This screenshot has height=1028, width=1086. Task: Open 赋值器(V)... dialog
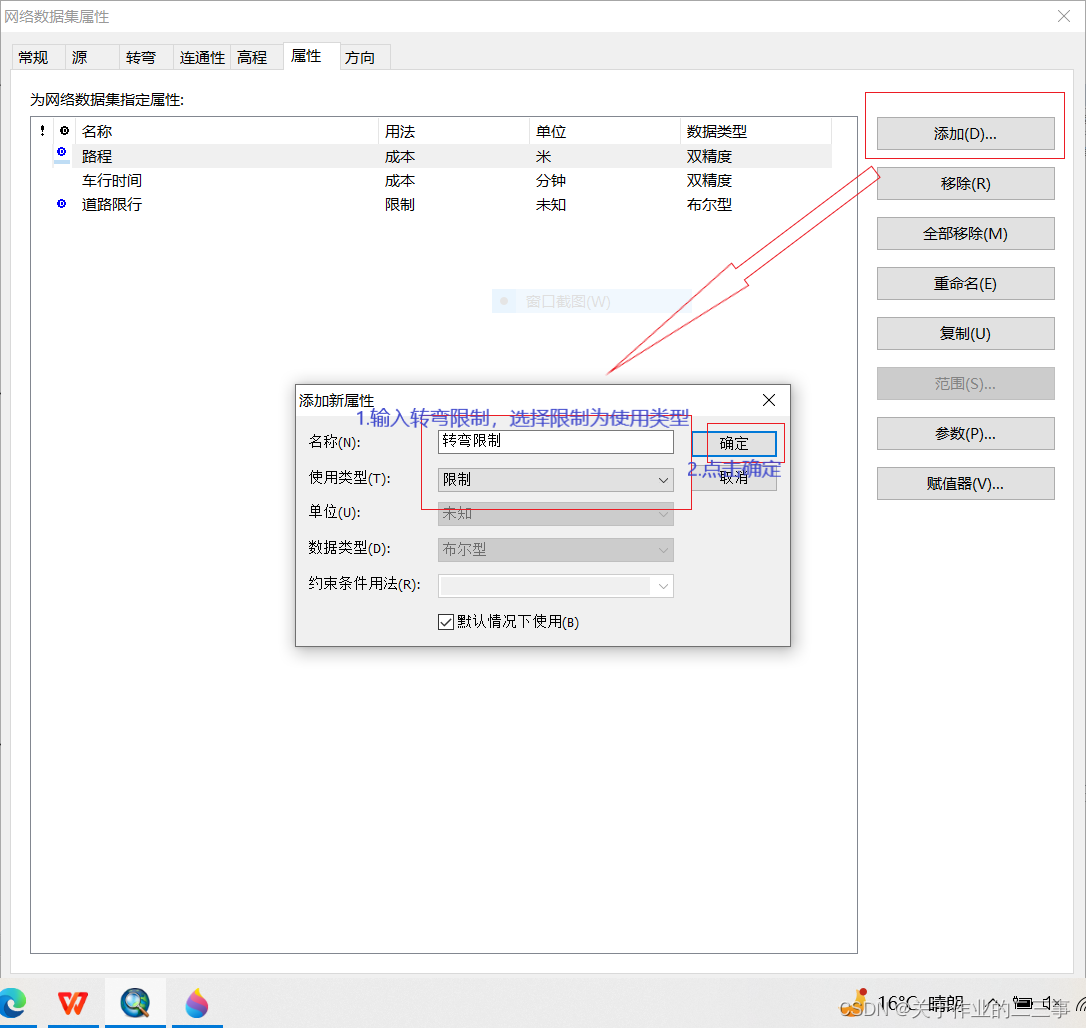[x=965, y=483]
